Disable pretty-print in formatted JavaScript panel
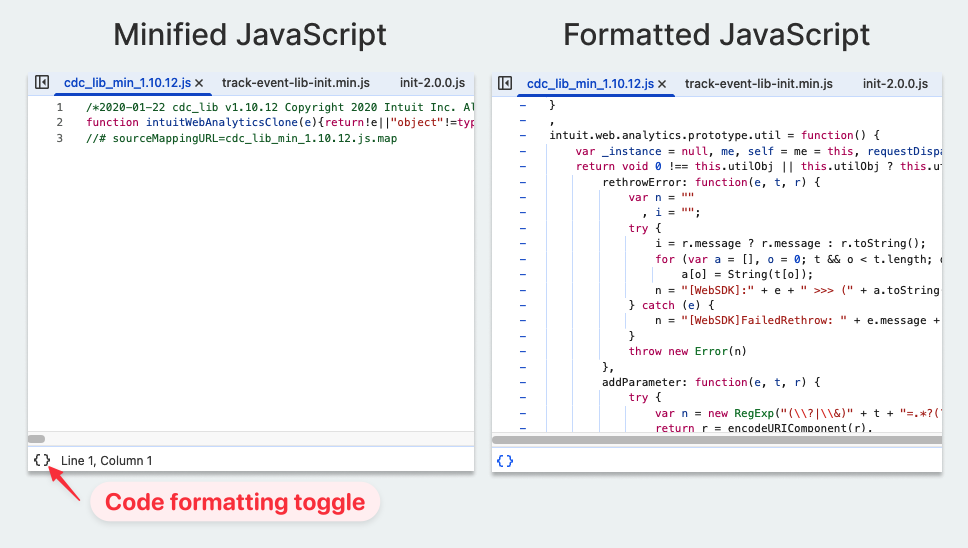 click(x=505, y=461)
